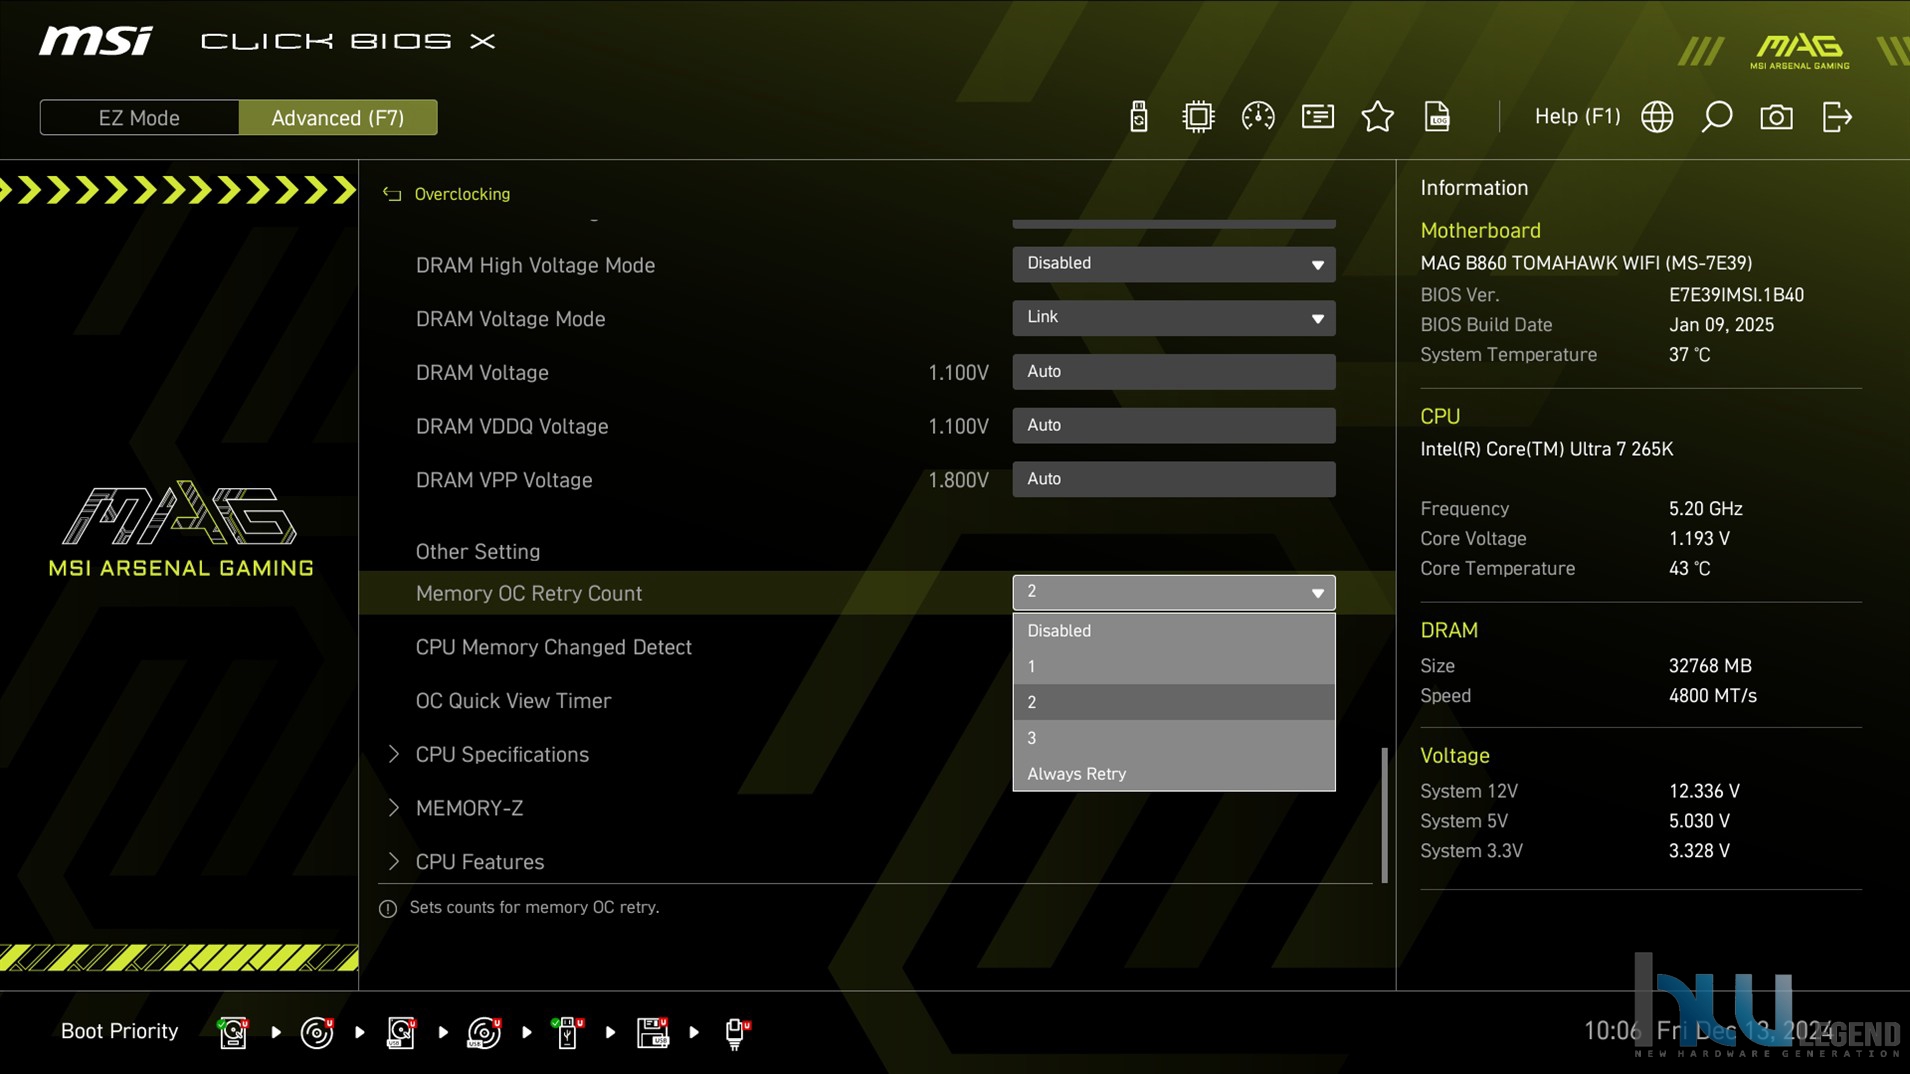Click the DRAM Speed 4800 MT/s value
The image size is (1910, 1074).
click(x=1712, y=696)
